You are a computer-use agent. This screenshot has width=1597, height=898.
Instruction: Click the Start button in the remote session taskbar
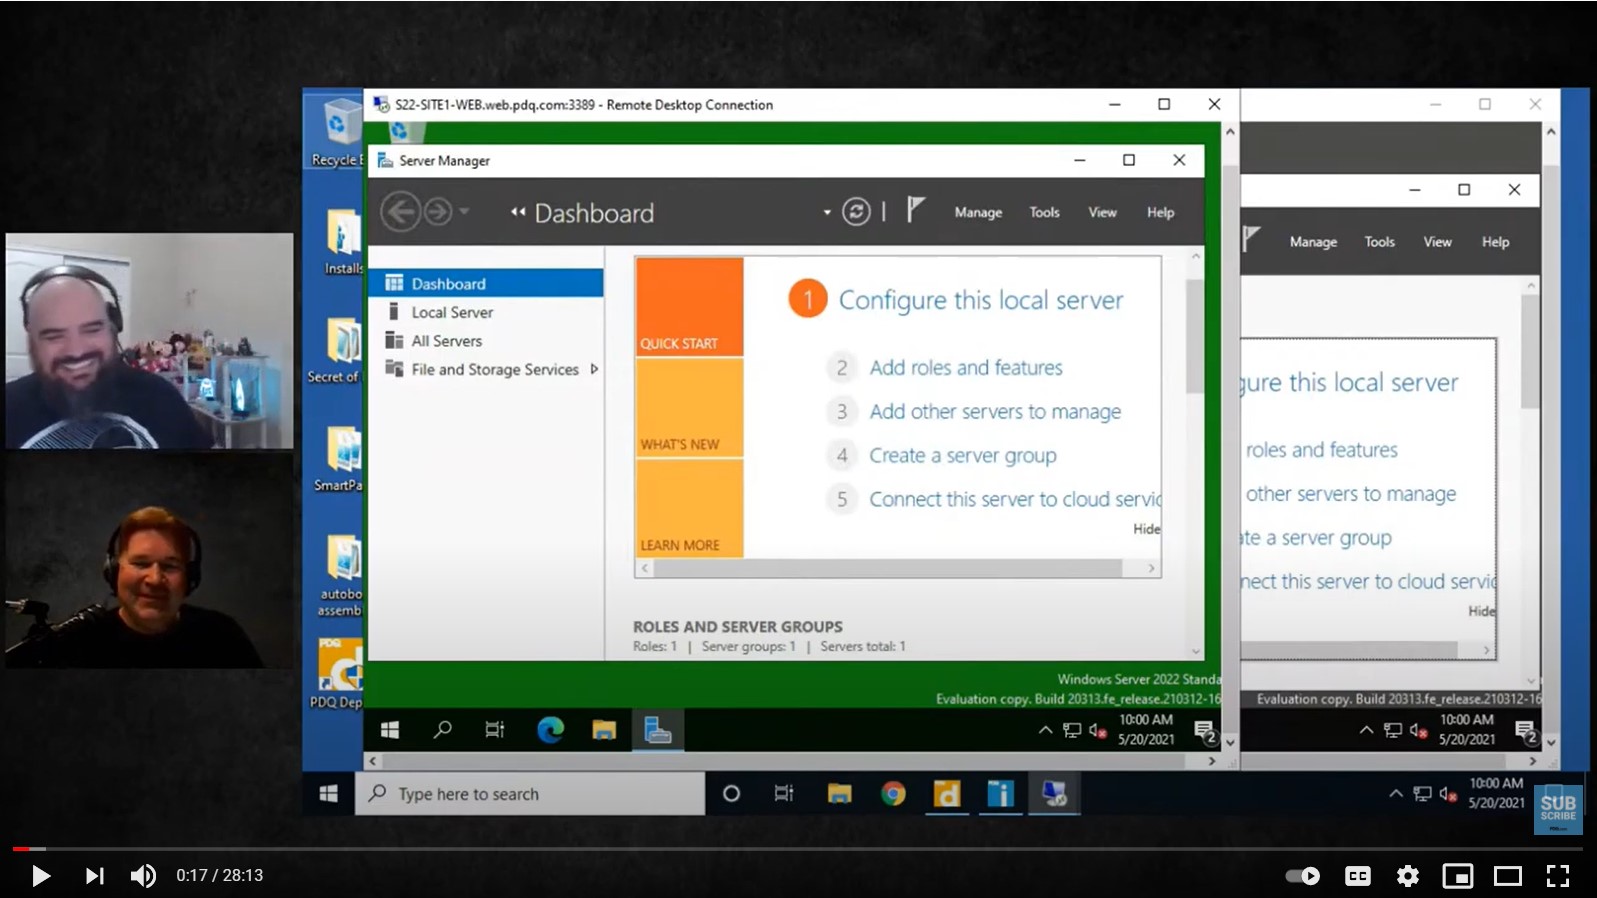coord(390,730)
